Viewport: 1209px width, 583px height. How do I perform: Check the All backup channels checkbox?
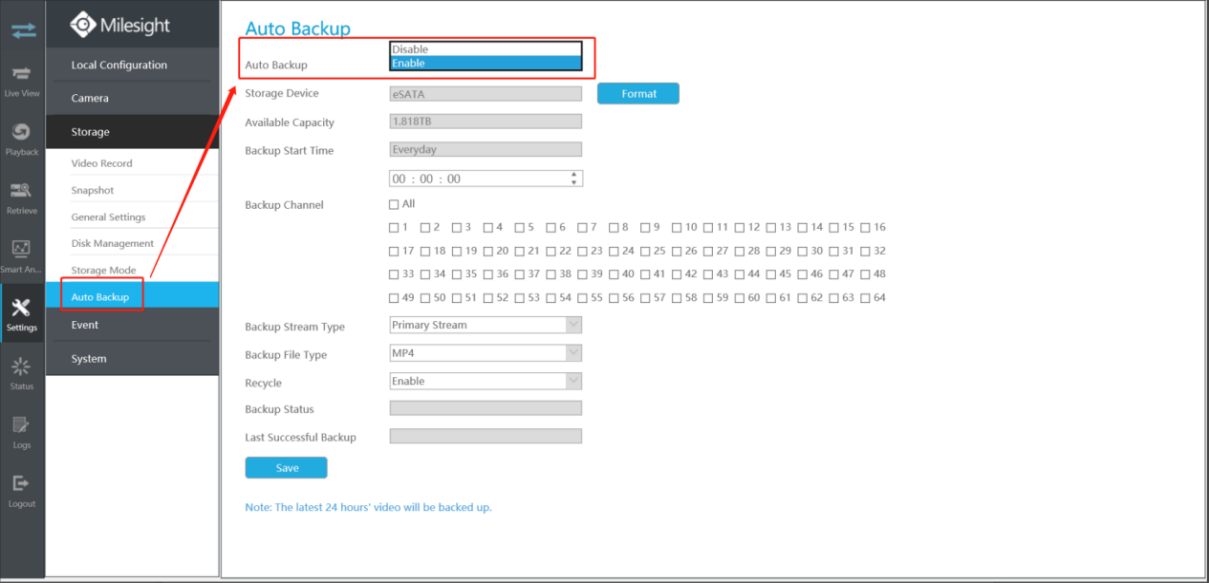(x=394, y=205)
